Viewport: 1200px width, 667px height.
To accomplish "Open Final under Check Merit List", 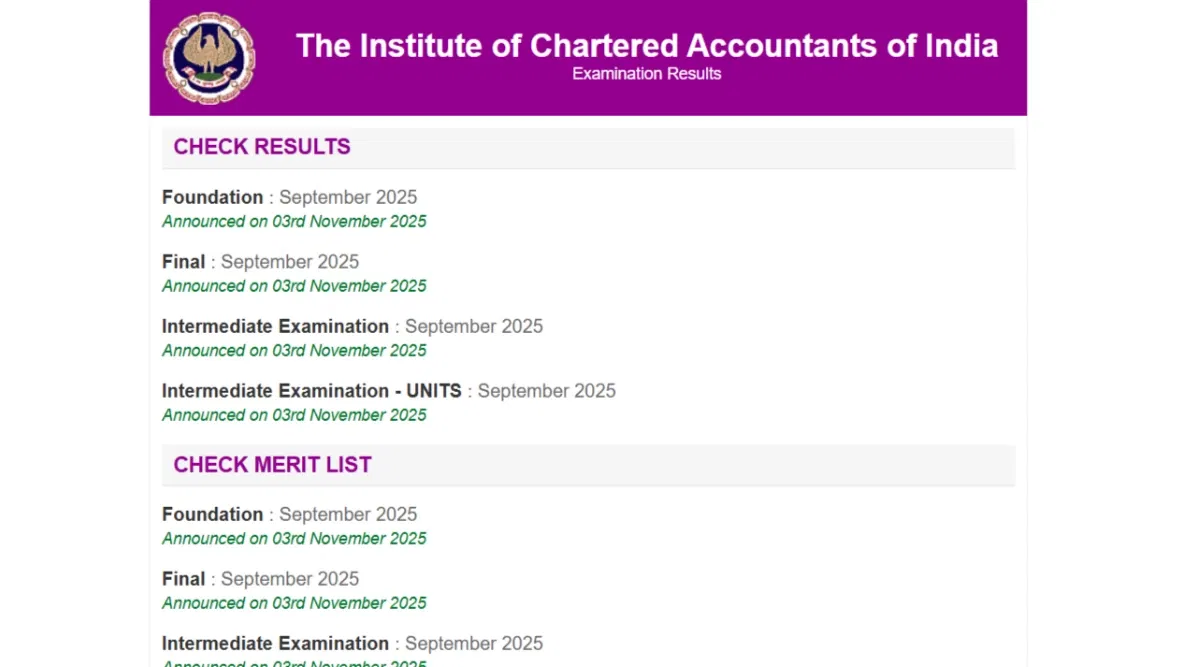I will [184, 579].
